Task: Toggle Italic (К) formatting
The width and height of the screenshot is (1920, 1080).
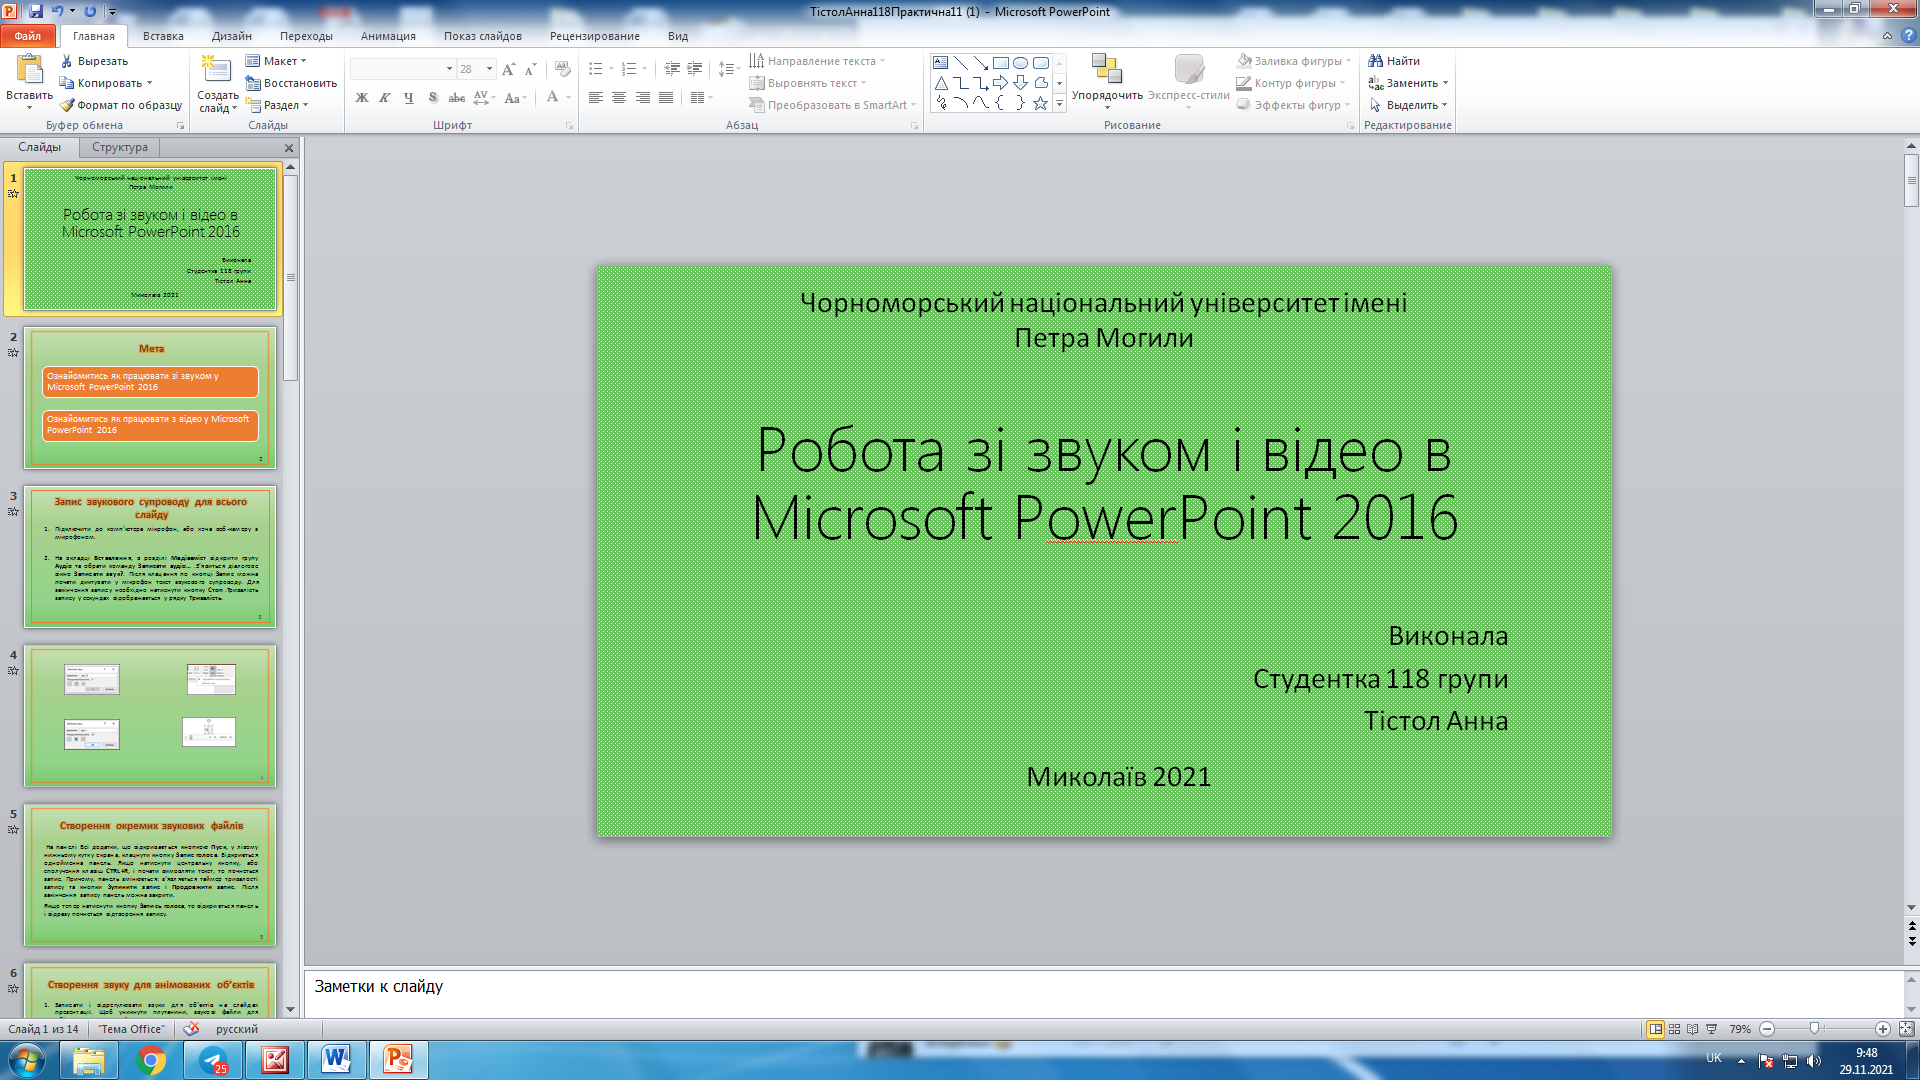Action: coord(385,98)
